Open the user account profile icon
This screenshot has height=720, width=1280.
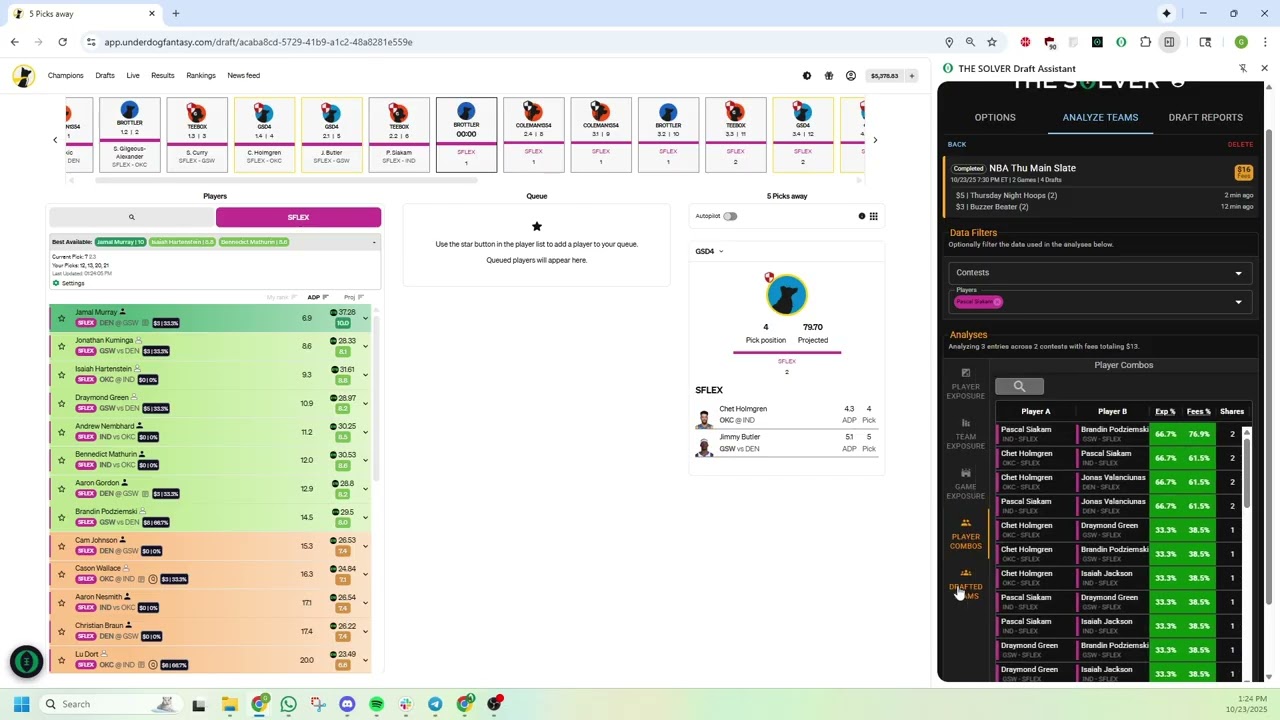coord(851,76)
